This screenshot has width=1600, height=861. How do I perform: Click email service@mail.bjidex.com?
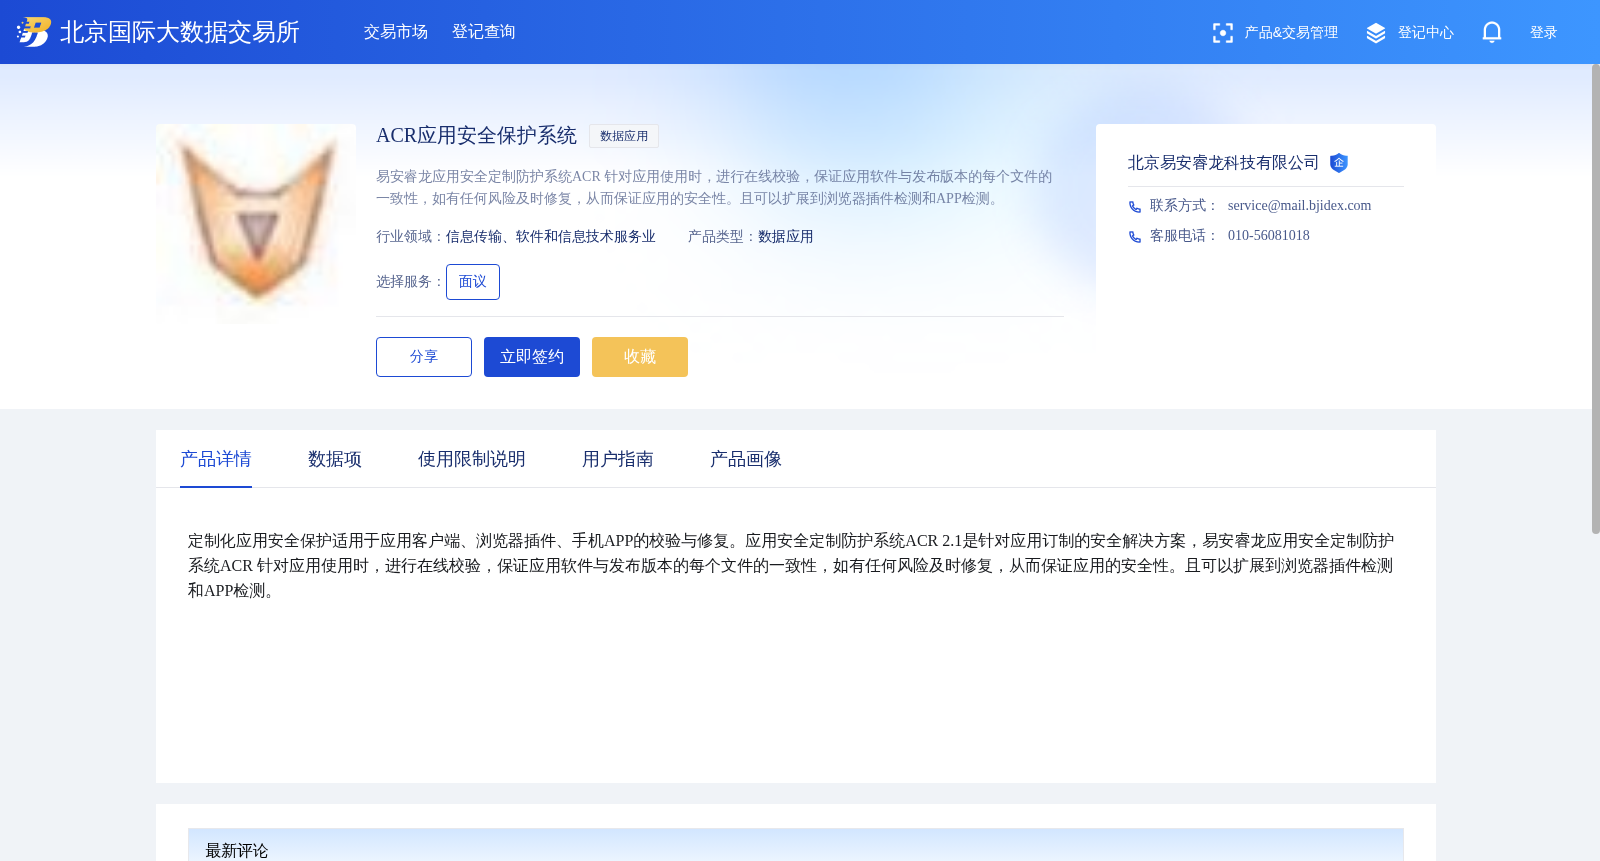1299,206
